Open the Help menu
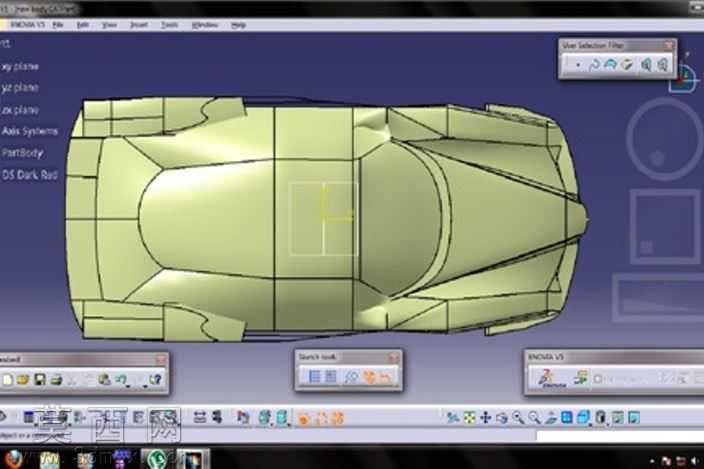704x469 pixels. pos(238,25)
